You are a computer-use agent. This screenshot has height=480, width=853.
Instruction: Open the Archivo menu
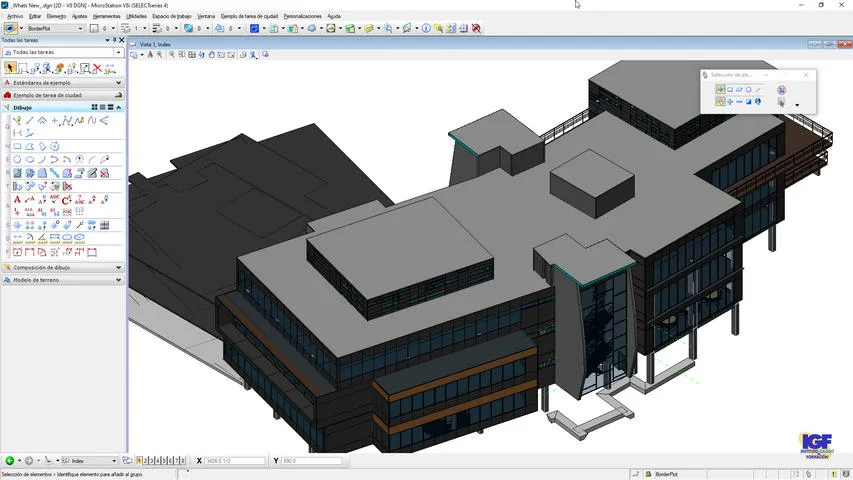15,16
